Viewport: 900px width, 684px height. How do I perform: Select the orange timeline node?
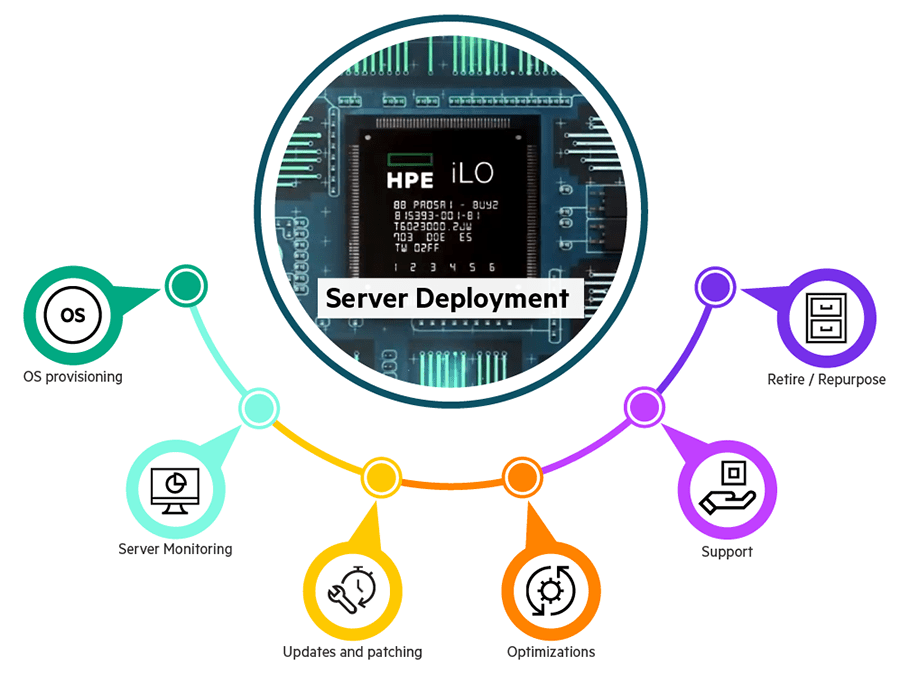coord(522,477)
